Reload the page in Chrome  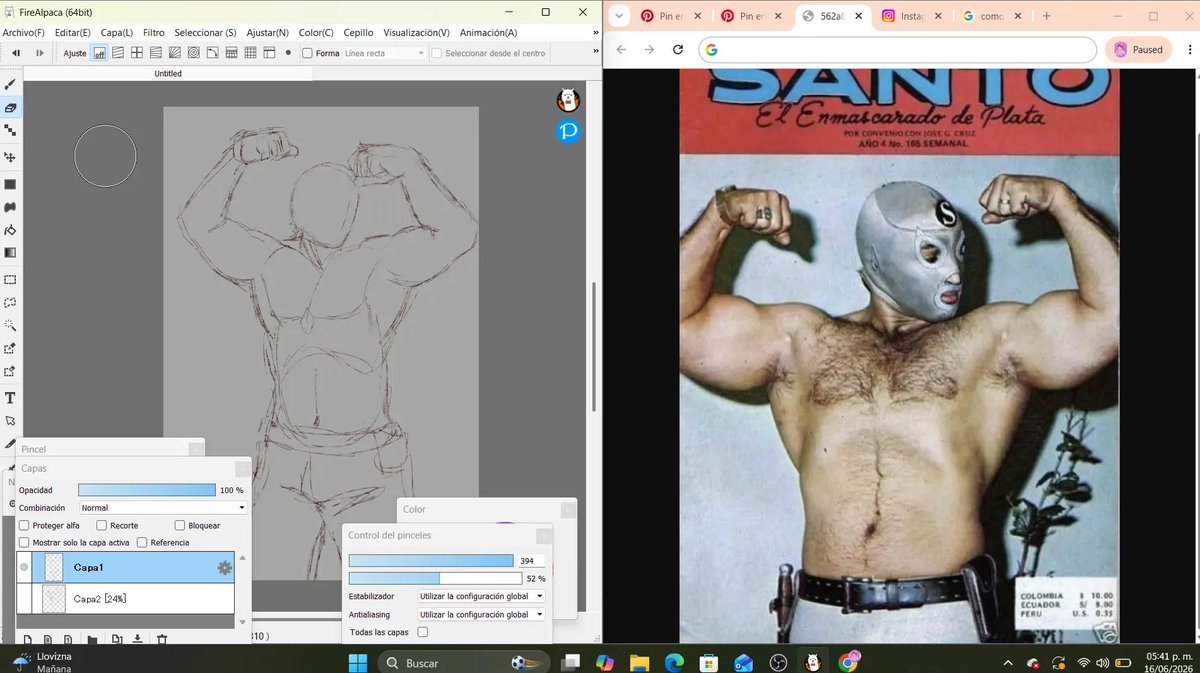[x=678, y=50]
